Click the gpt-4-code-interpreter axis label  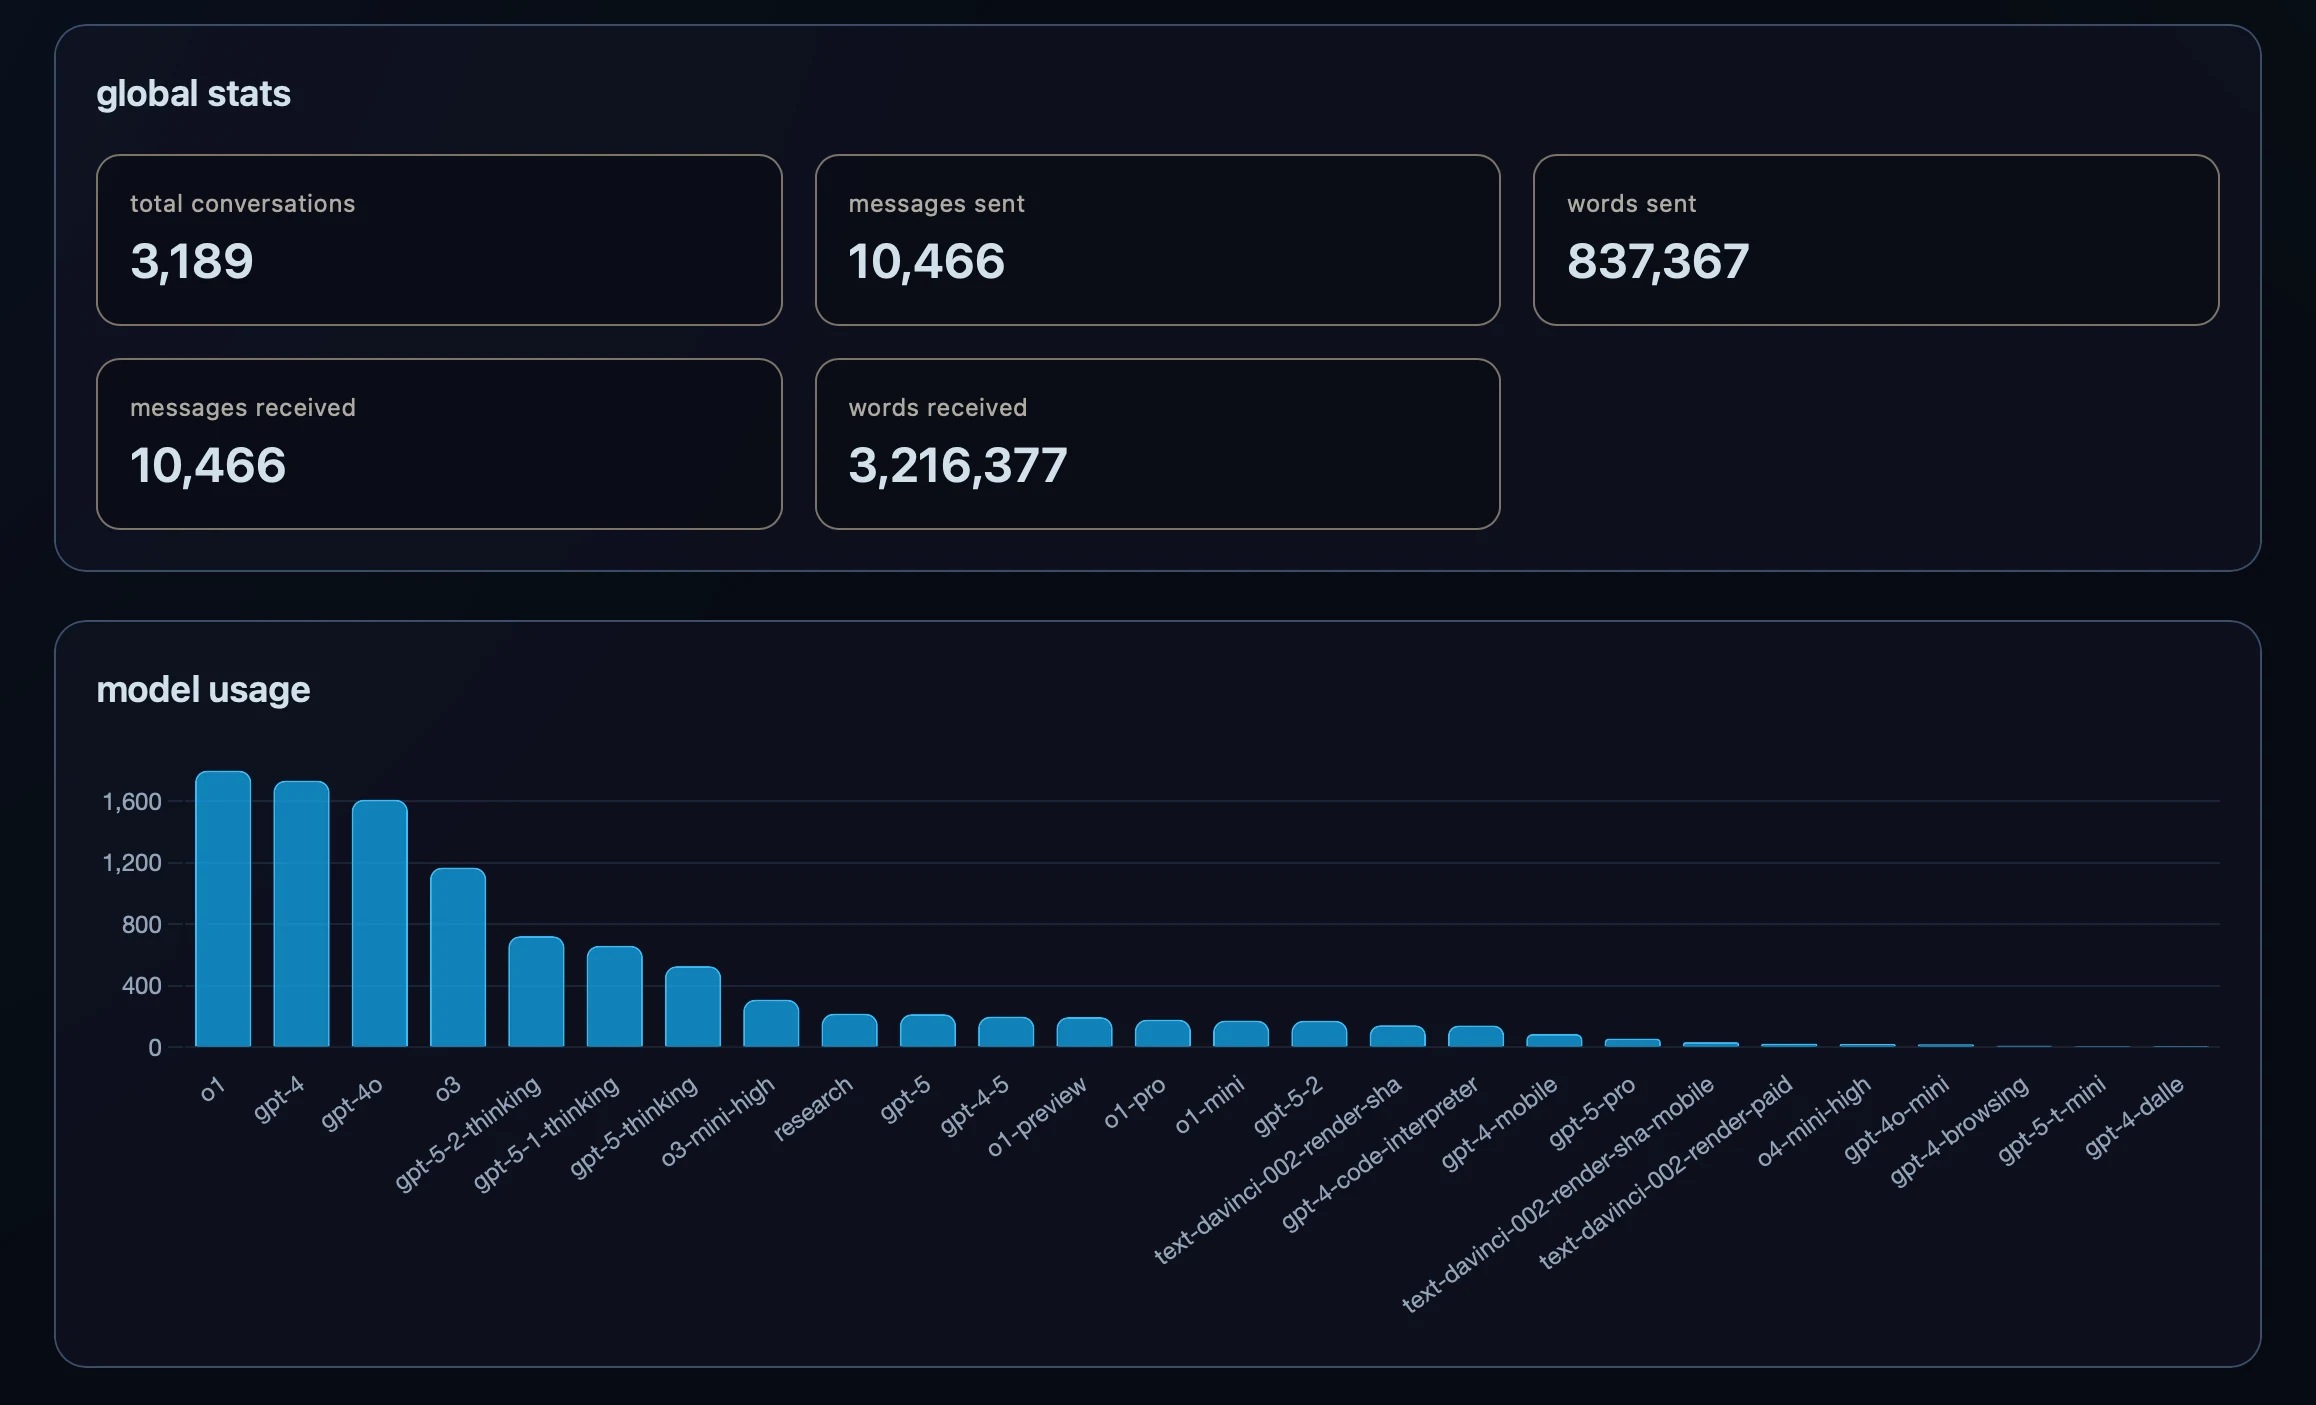click(1379, 1154)
